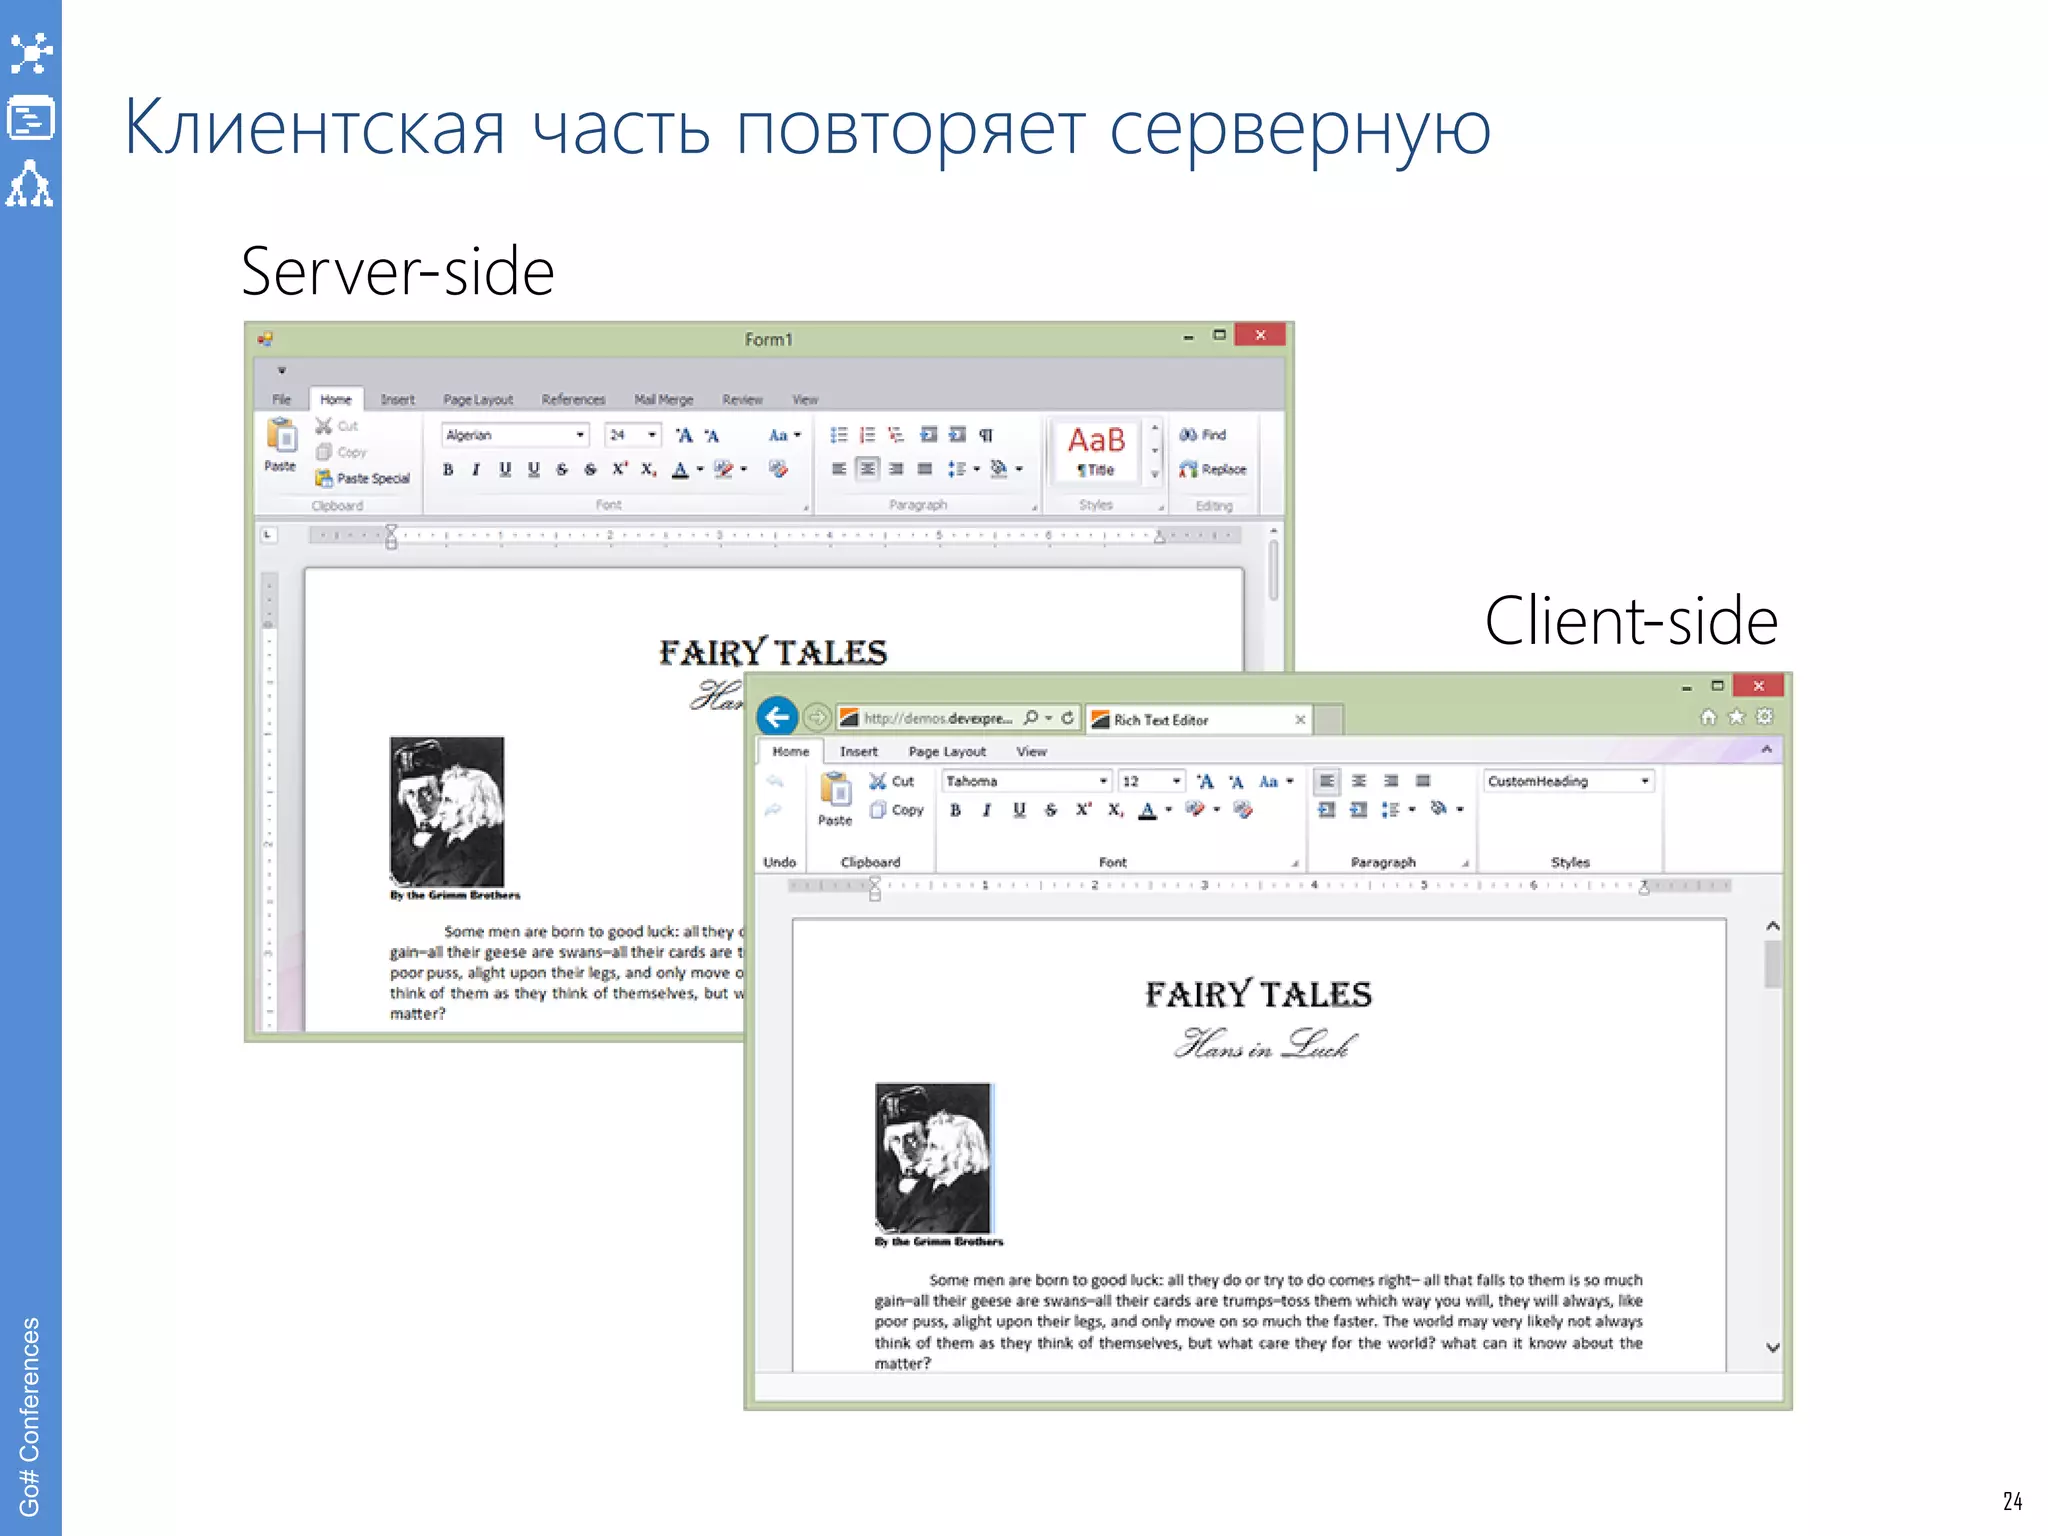Expand the Styles gallery in Form1
This screenshot has height=1536, width=2048.
1155,476
